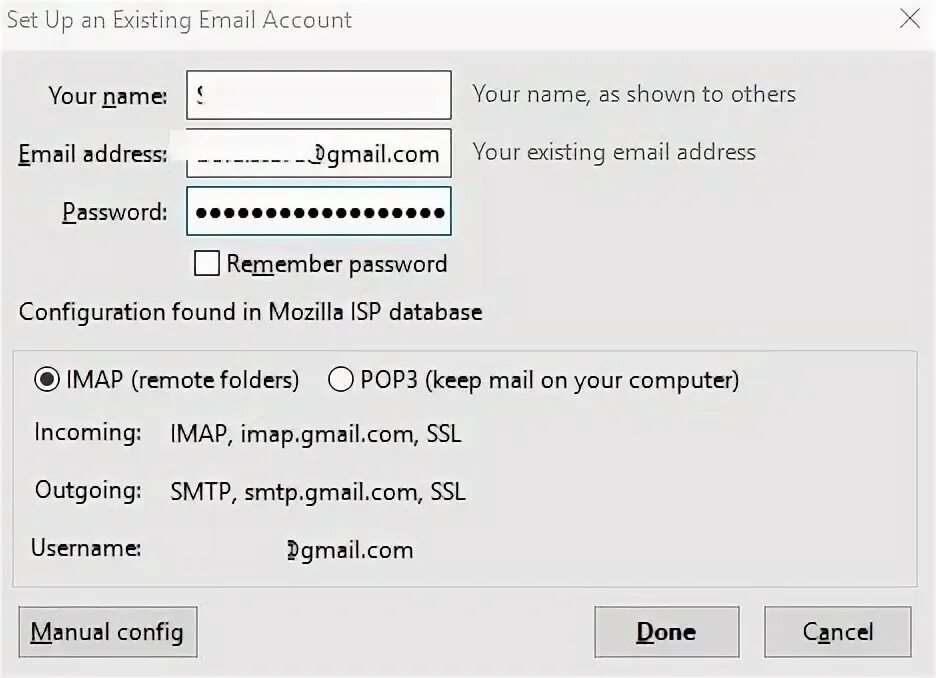This screenshot has height=678, width=936.
Task: Click the "Your name:" field label
Action: coord(107,96)
